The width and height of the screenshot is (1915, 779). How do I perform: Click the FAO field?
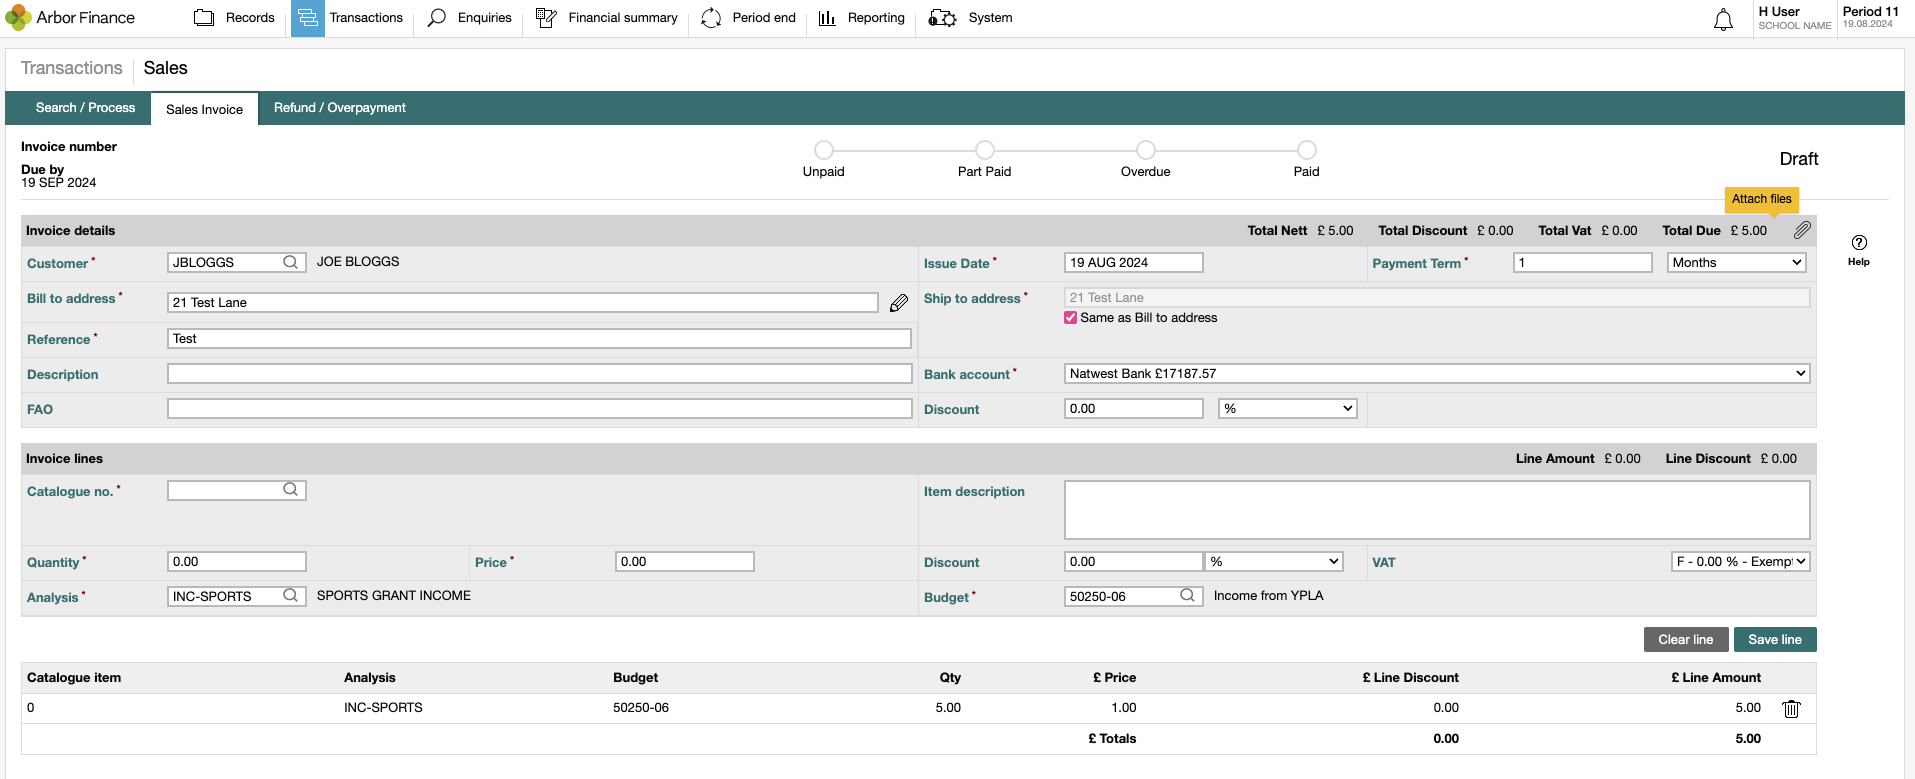coord(540,408)
